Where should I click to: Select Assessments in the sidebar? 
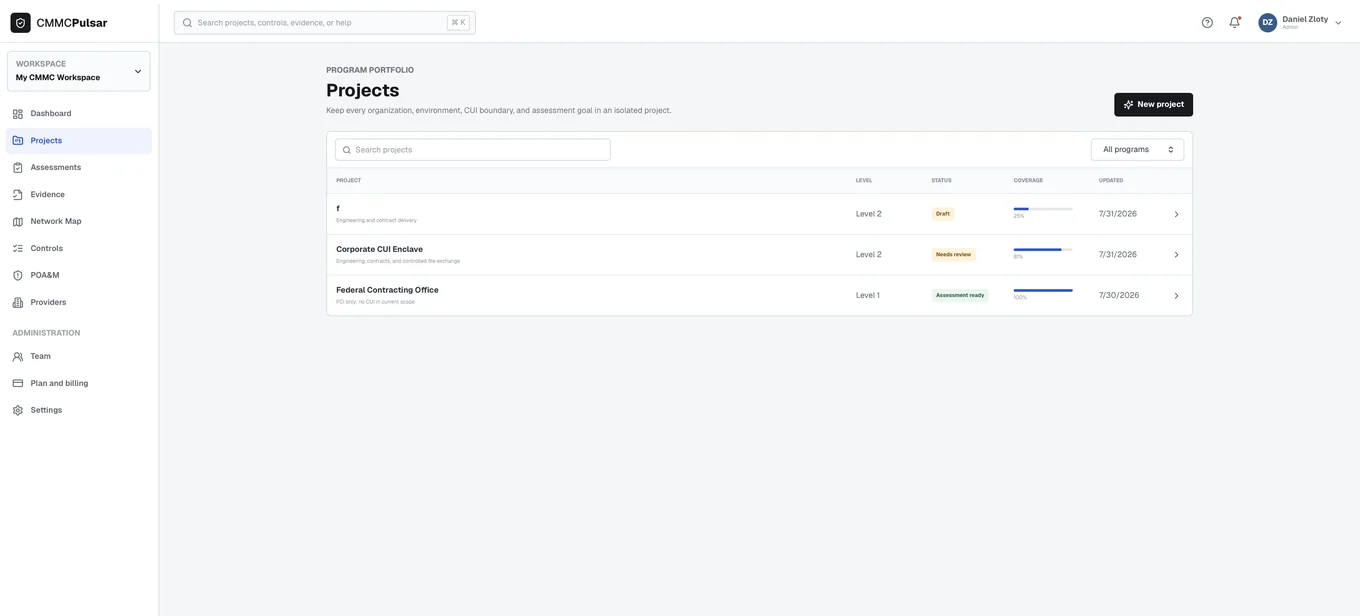click(79, 168)
